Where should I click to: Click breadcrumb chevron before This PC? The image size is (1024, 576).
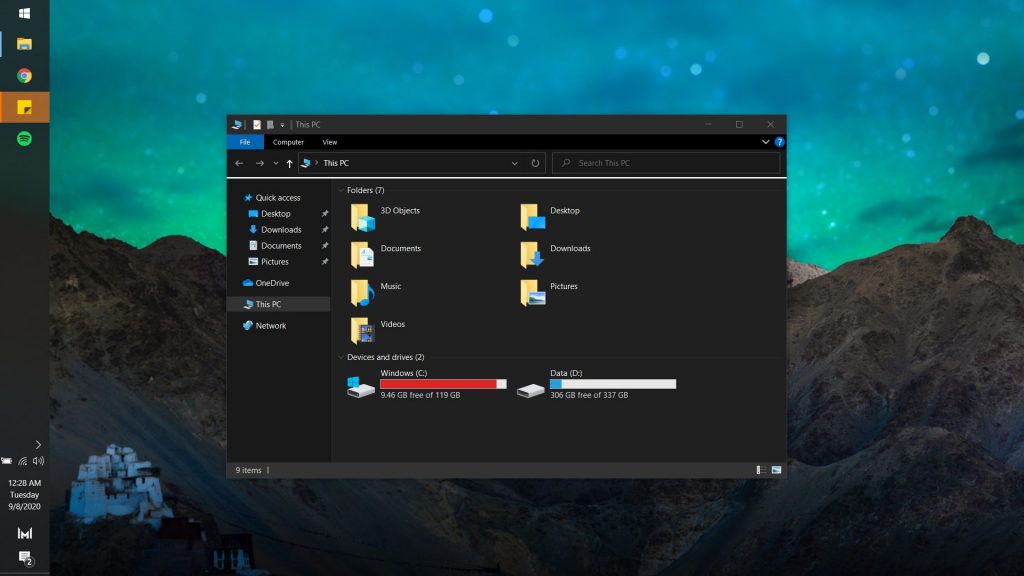click(x=317, y=163)
